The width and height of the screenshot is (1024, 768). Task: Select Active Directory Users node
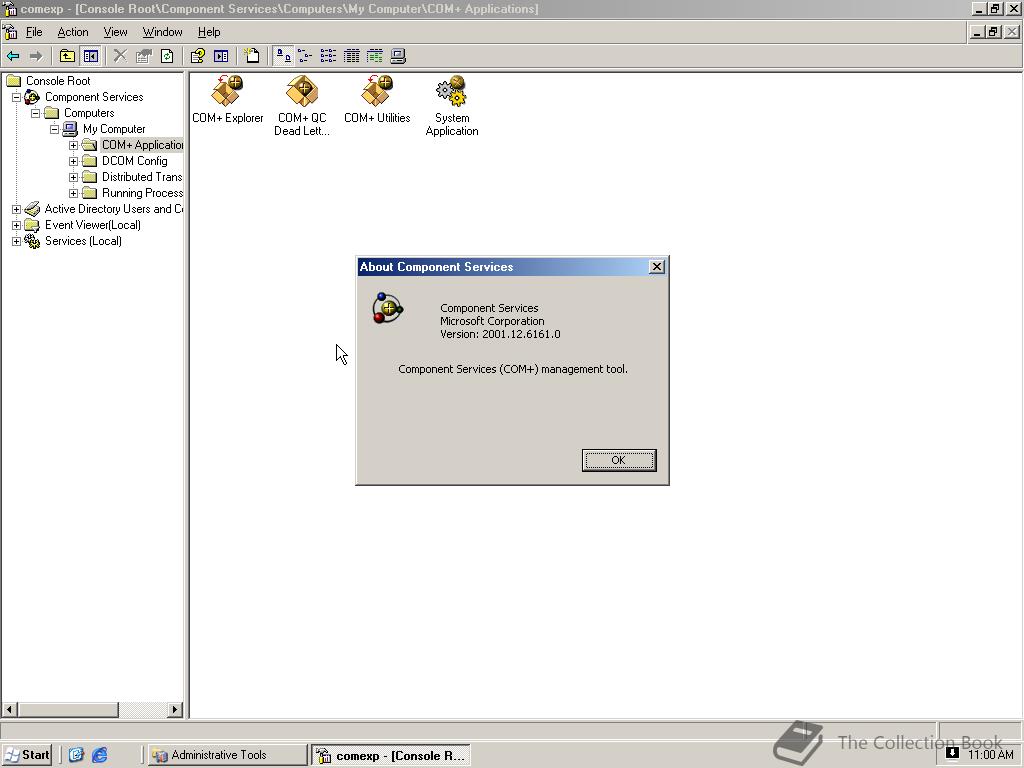114,209
